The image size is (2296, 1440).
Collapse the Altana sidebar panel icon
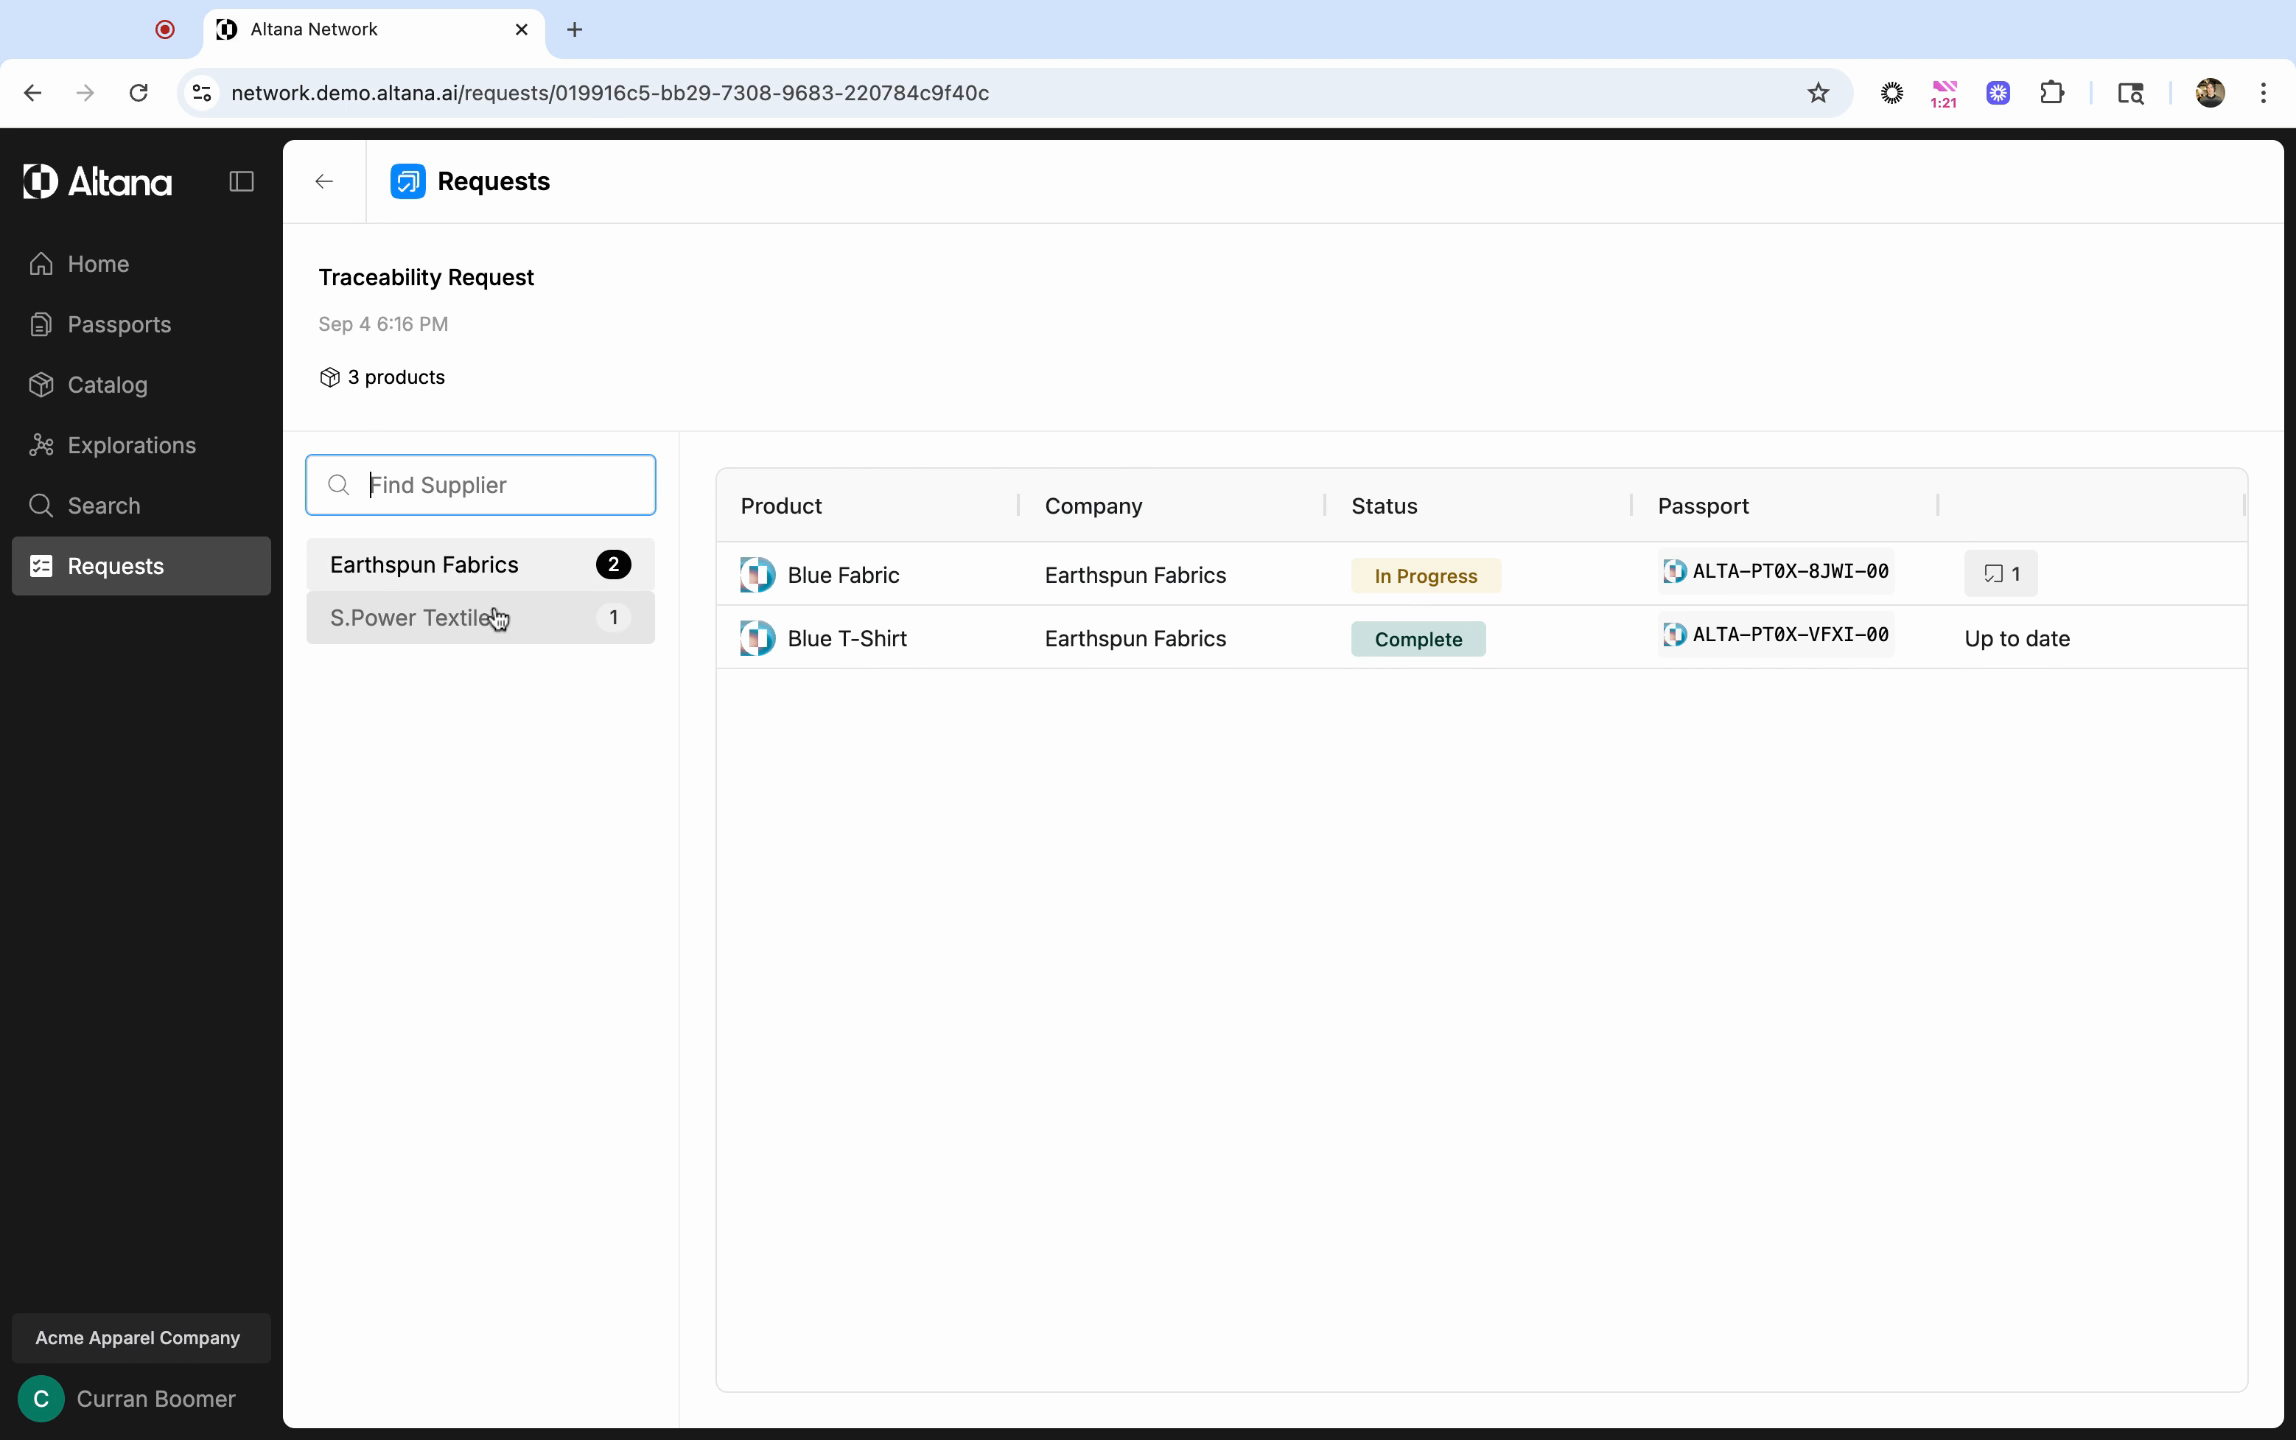click(x=241, y=182)
